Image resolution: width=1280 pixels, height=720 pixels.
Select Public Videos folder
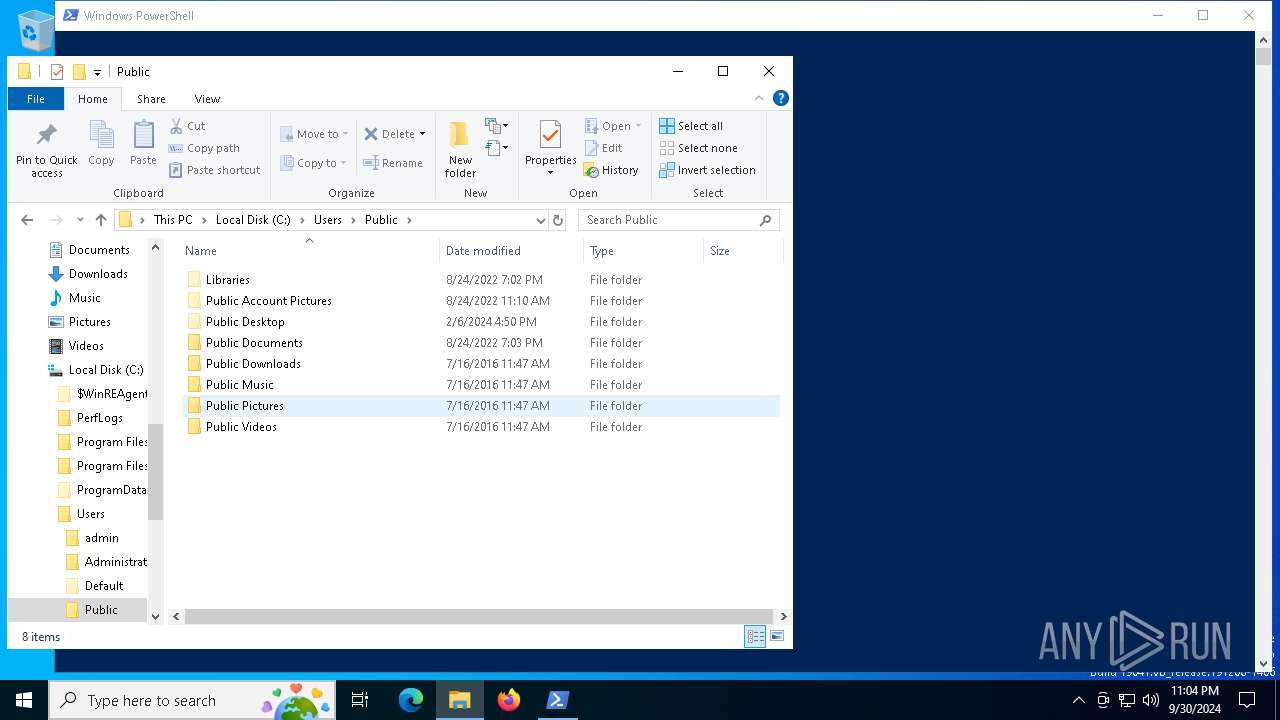click(481, 427)
